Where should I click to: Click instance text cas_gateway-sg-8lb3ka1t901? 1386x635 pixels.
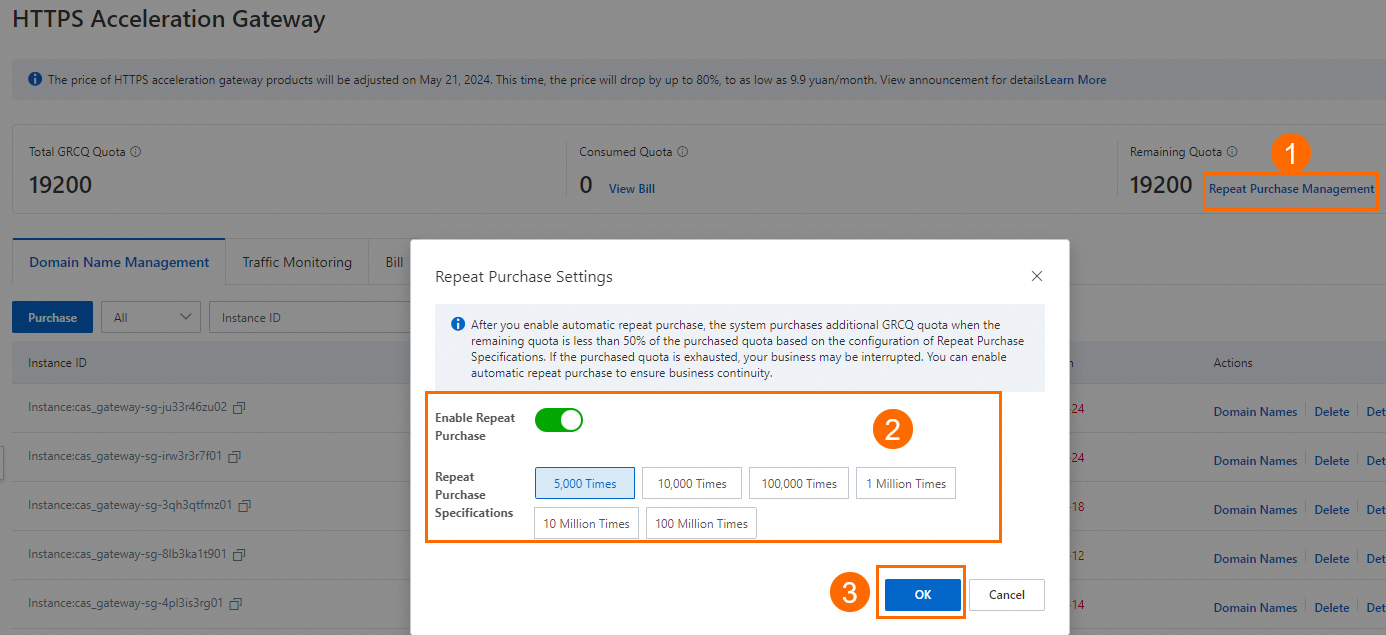[x=127, y=554]
